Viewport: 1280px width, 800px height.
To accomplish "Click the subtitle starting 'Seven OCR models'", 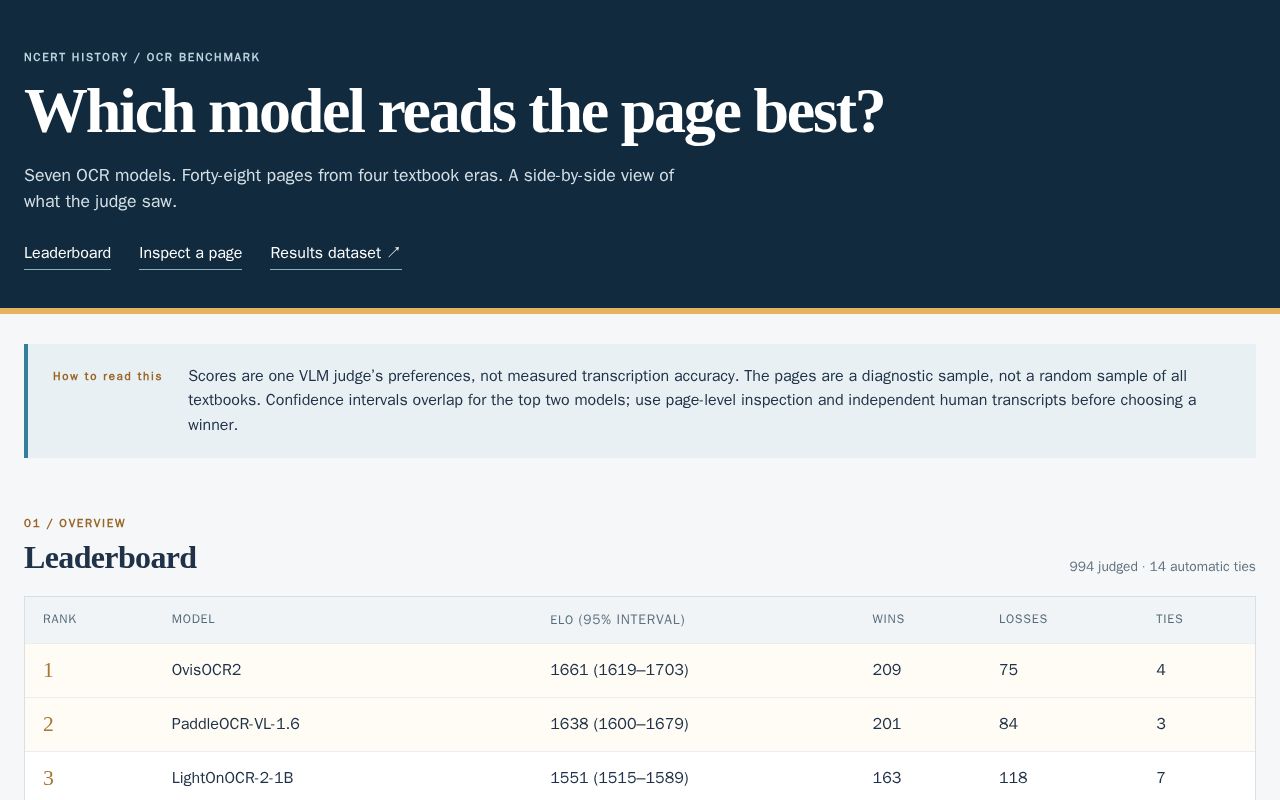I will [349, 188].
